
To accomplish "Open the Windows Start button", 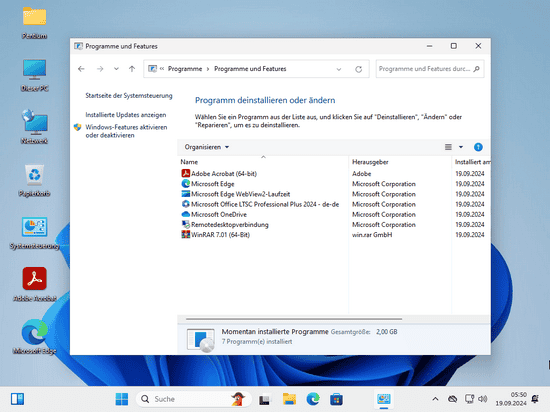I will click(122, 399).
